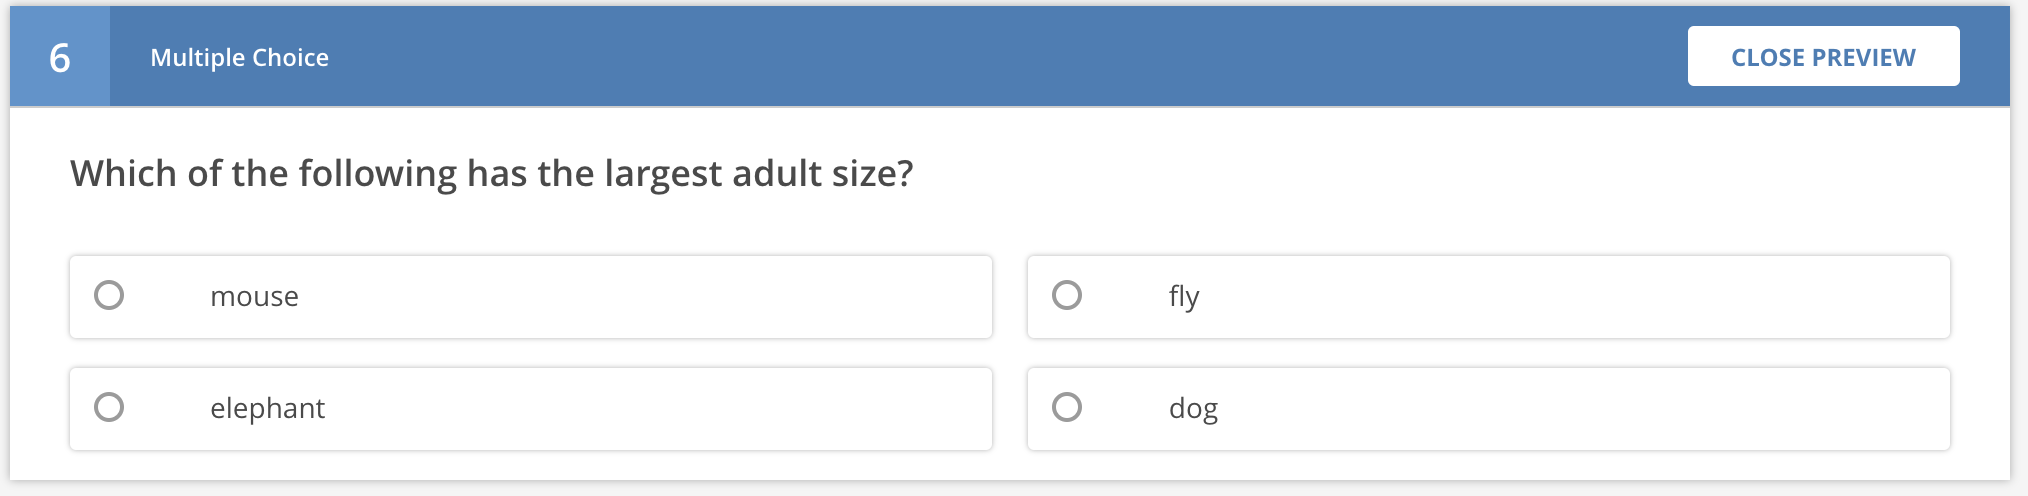2028x496 pixels.
Task: Select the "fly" radio button
Action: pos(1067,295)
